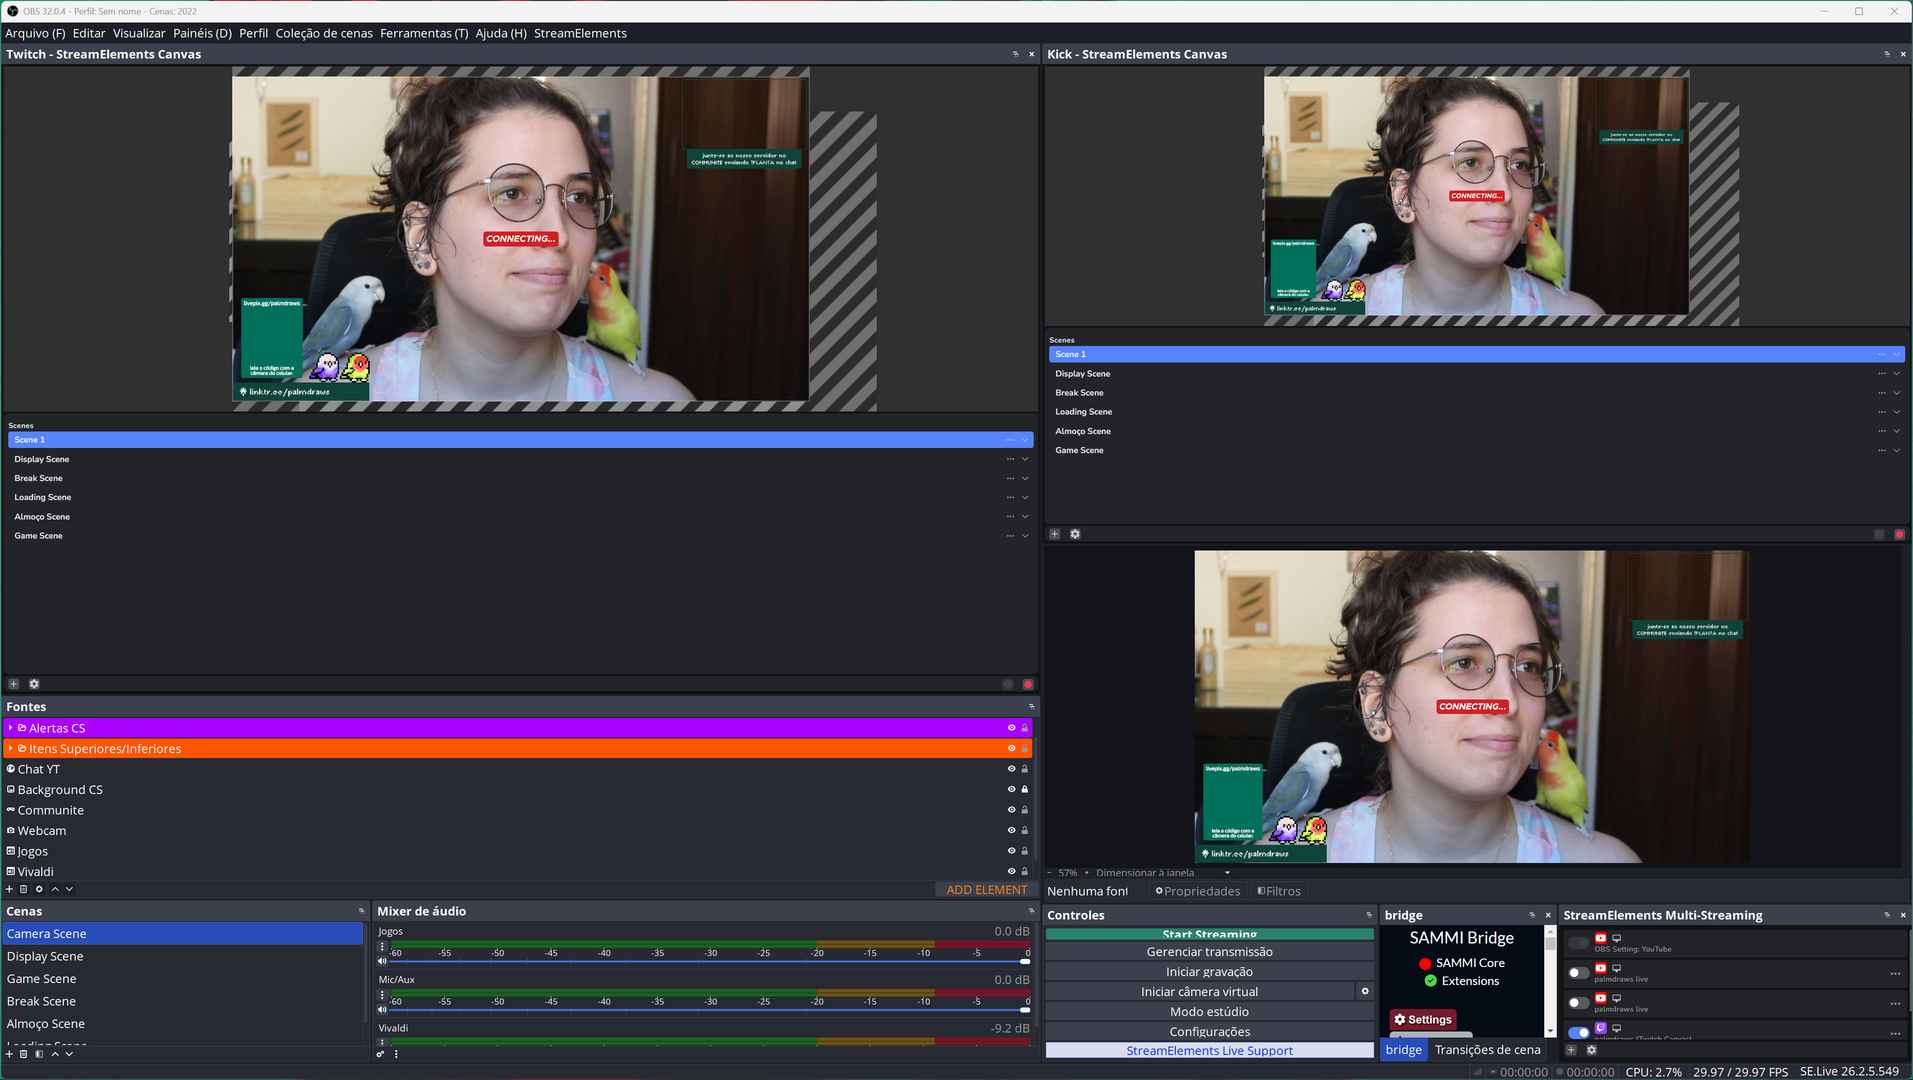Click Multi-Streaming panel settings gear icon
Screen dimensions: 1913x1080
(1592, 1050)
